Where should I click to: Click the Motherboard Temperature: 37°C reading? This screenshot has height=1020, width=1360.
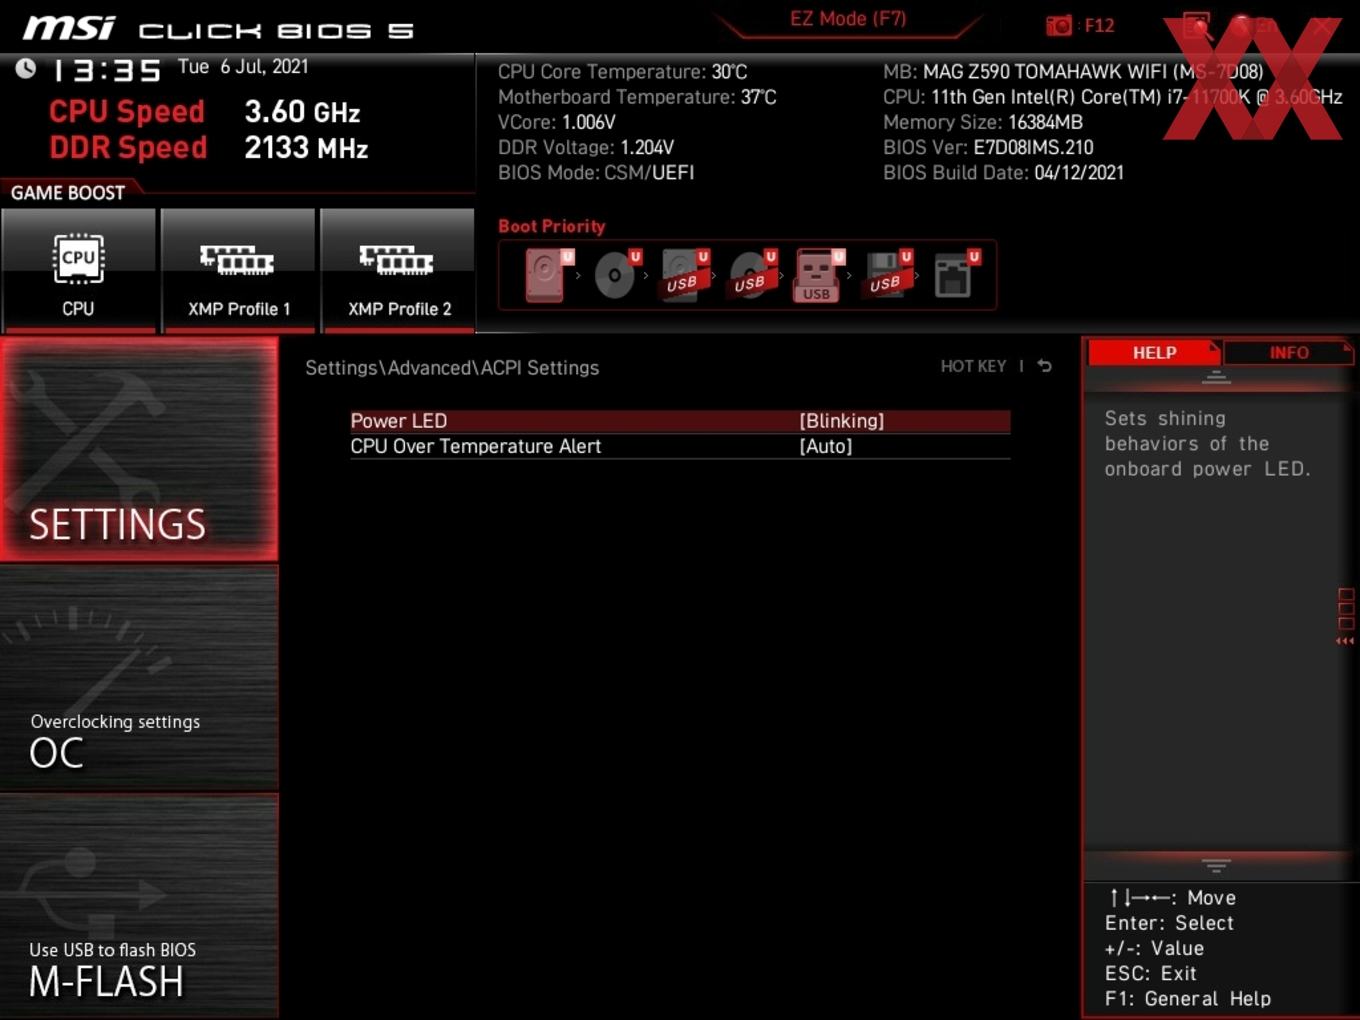point(637,97)
